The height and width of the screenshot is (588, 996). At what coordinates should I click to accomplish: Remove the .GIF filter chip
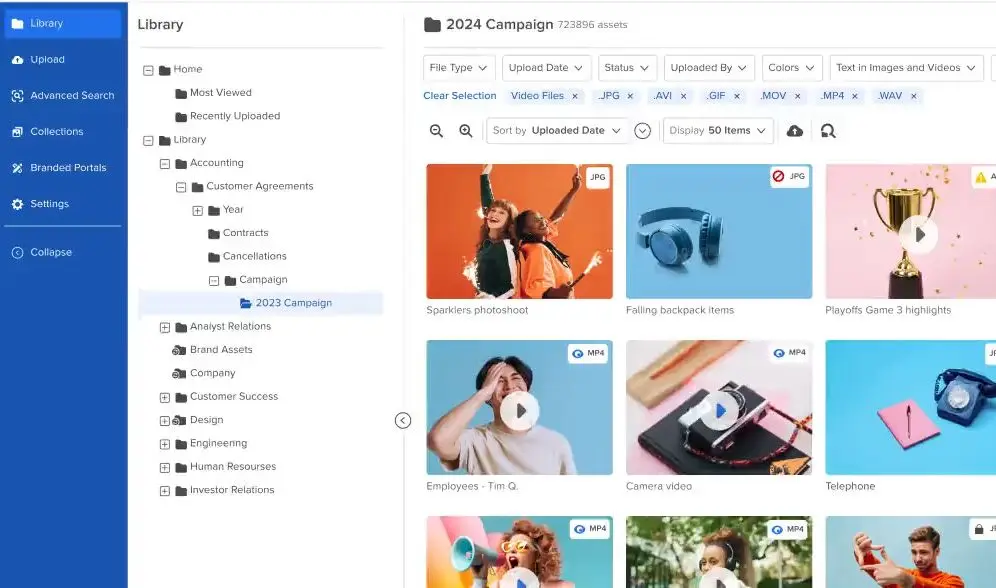click(x=737, y=97)
